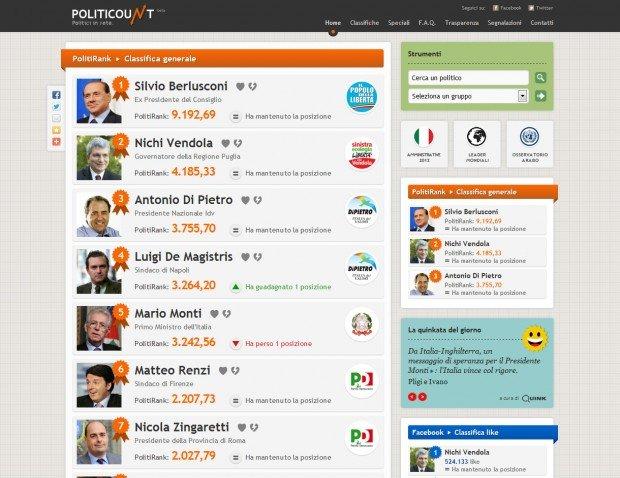Open Classifiche in the top navigation
The image size is (620, 478).
364,23
